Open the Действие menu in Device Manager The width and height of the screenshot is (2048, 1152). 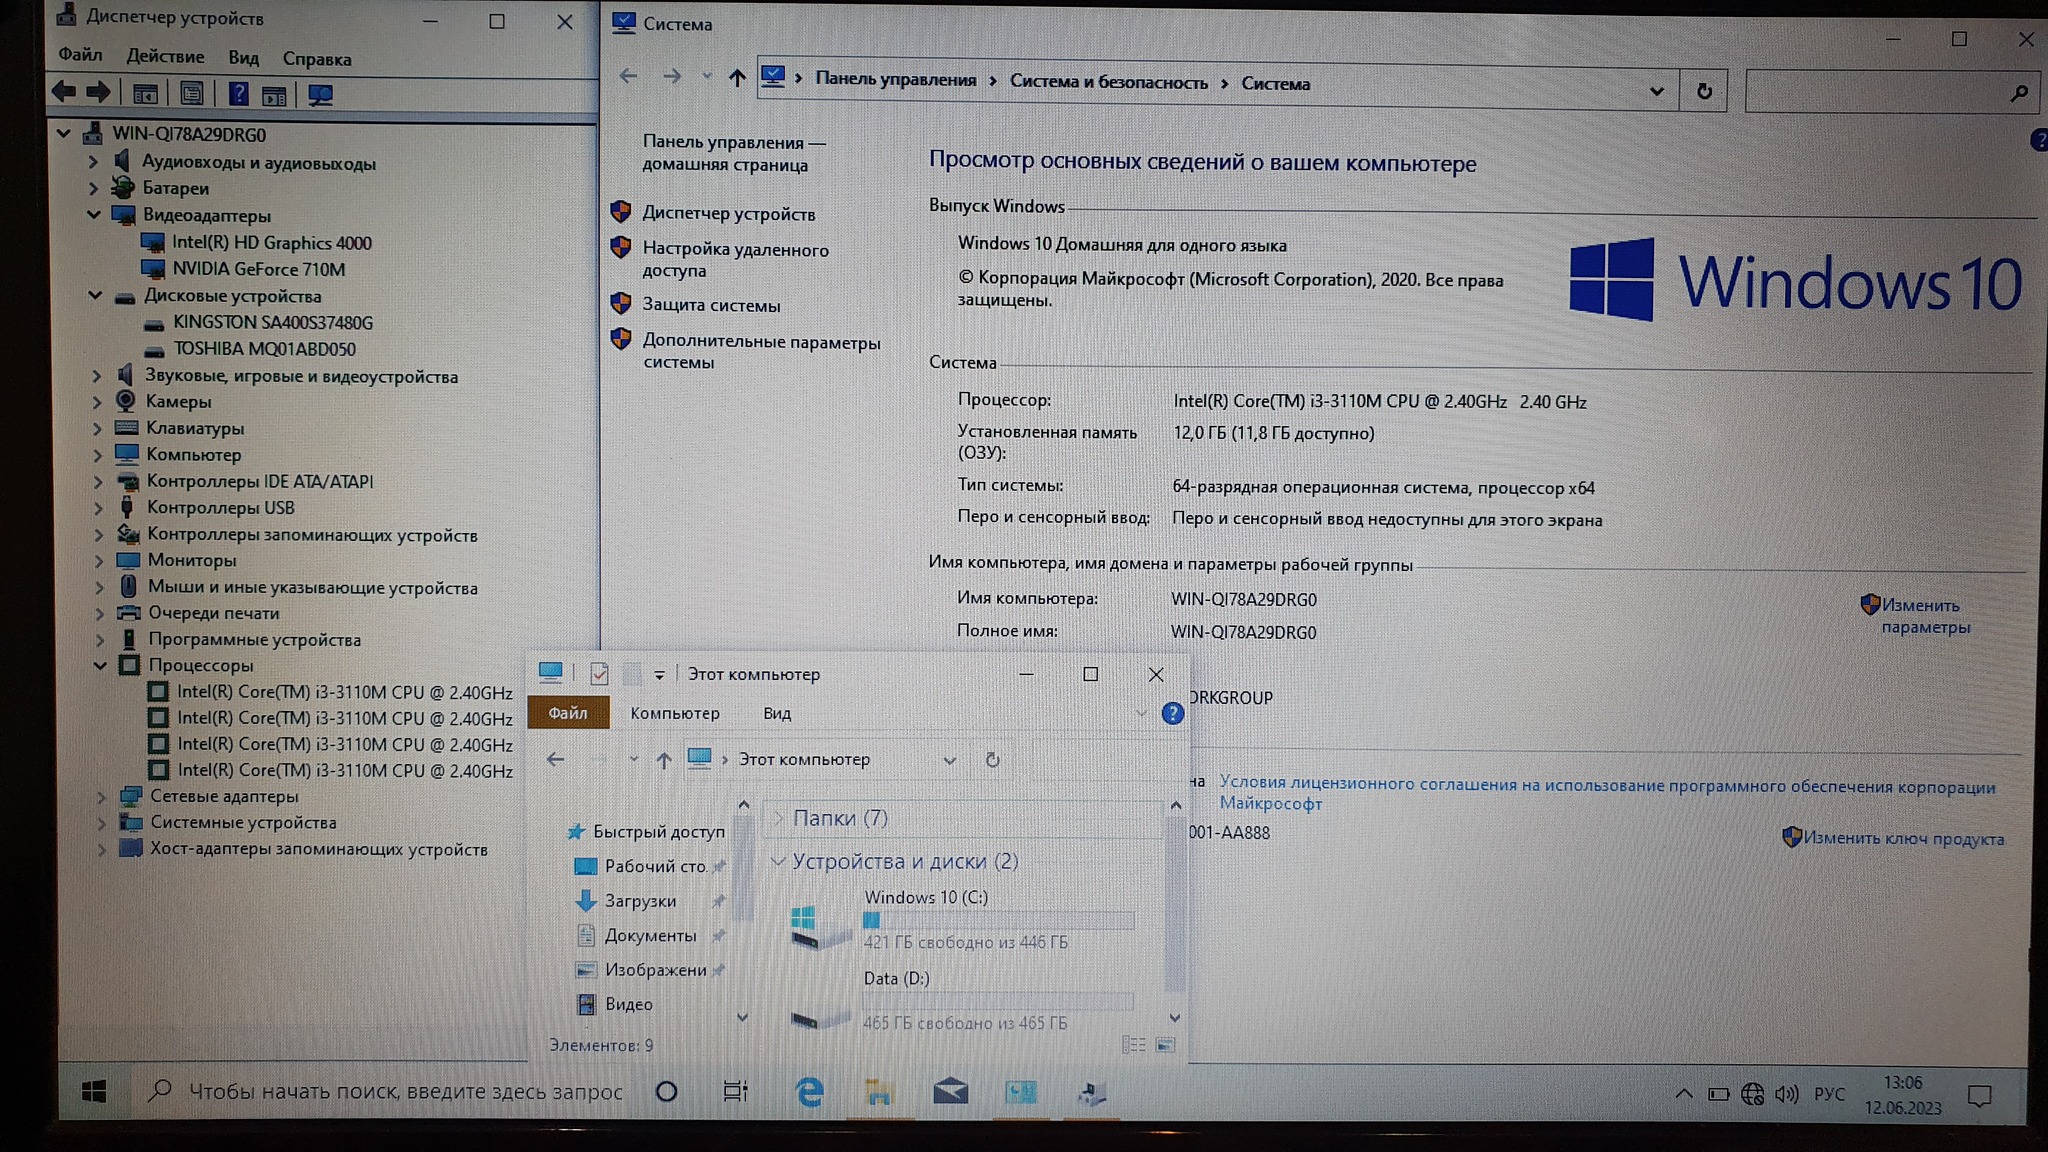tap(165, 57)
